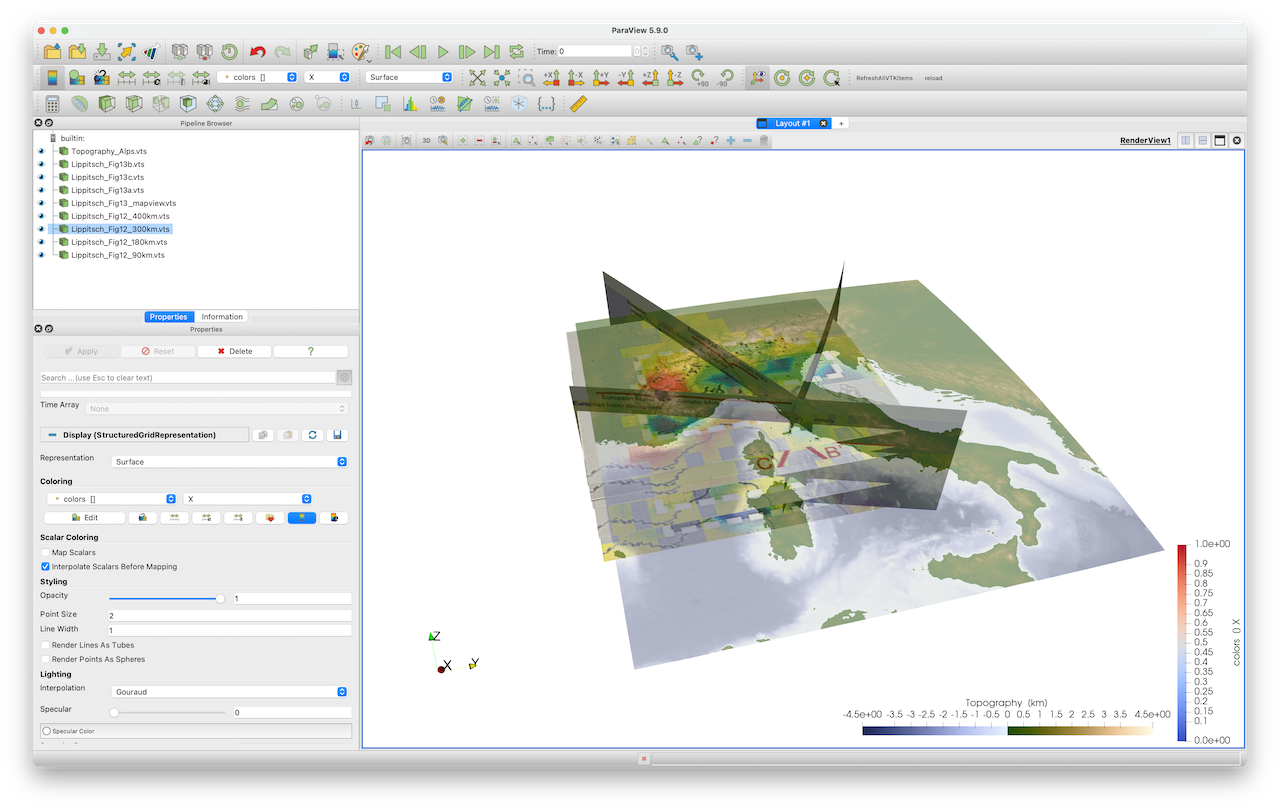1280x810 pixels.
Task: Switch to the Information tab
Action: pyautogui.click(x=222, y=317)
